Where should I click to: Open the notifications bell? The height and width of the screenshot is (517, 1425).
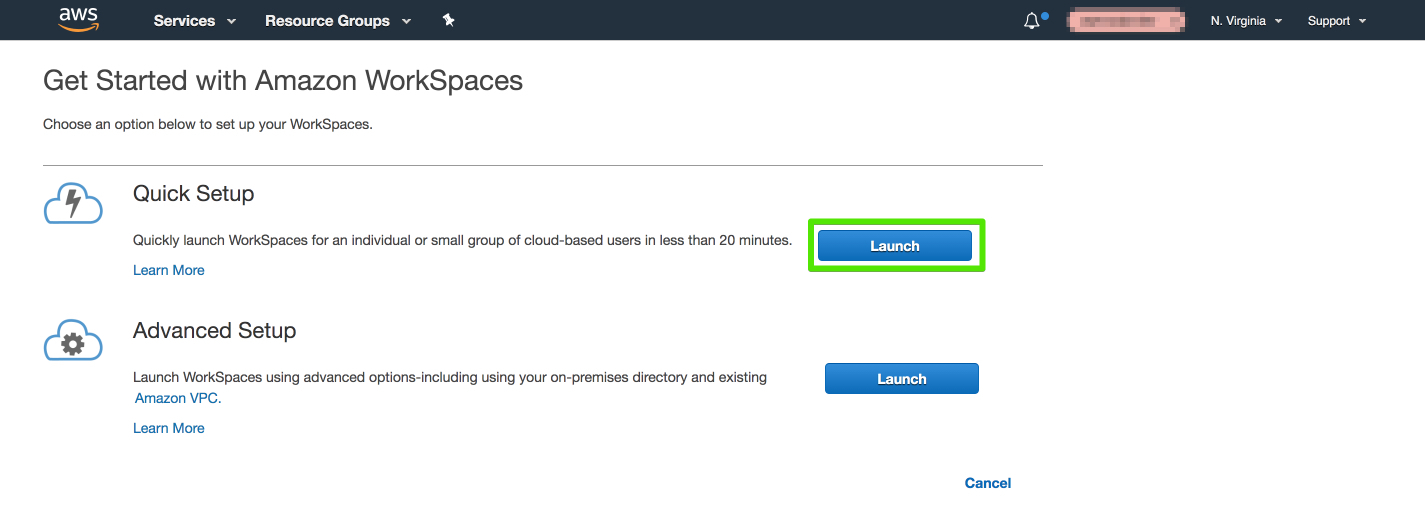[x=1033, y=20]
